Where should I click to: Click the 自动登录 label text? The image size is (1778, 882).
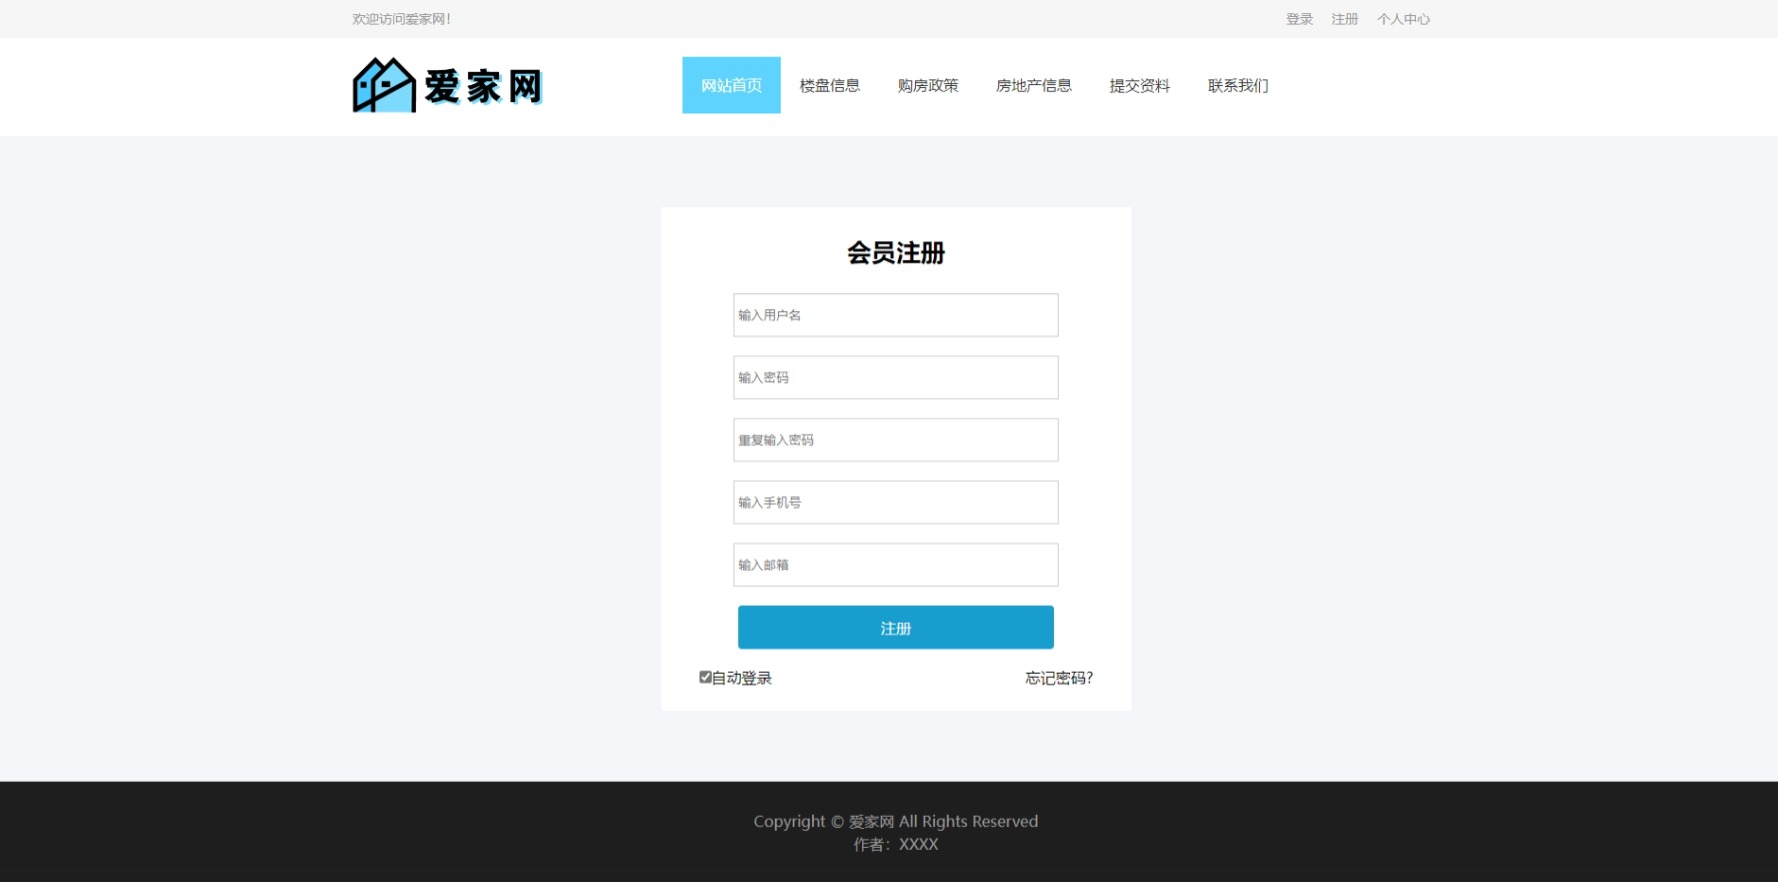click(x=742, y=678)
